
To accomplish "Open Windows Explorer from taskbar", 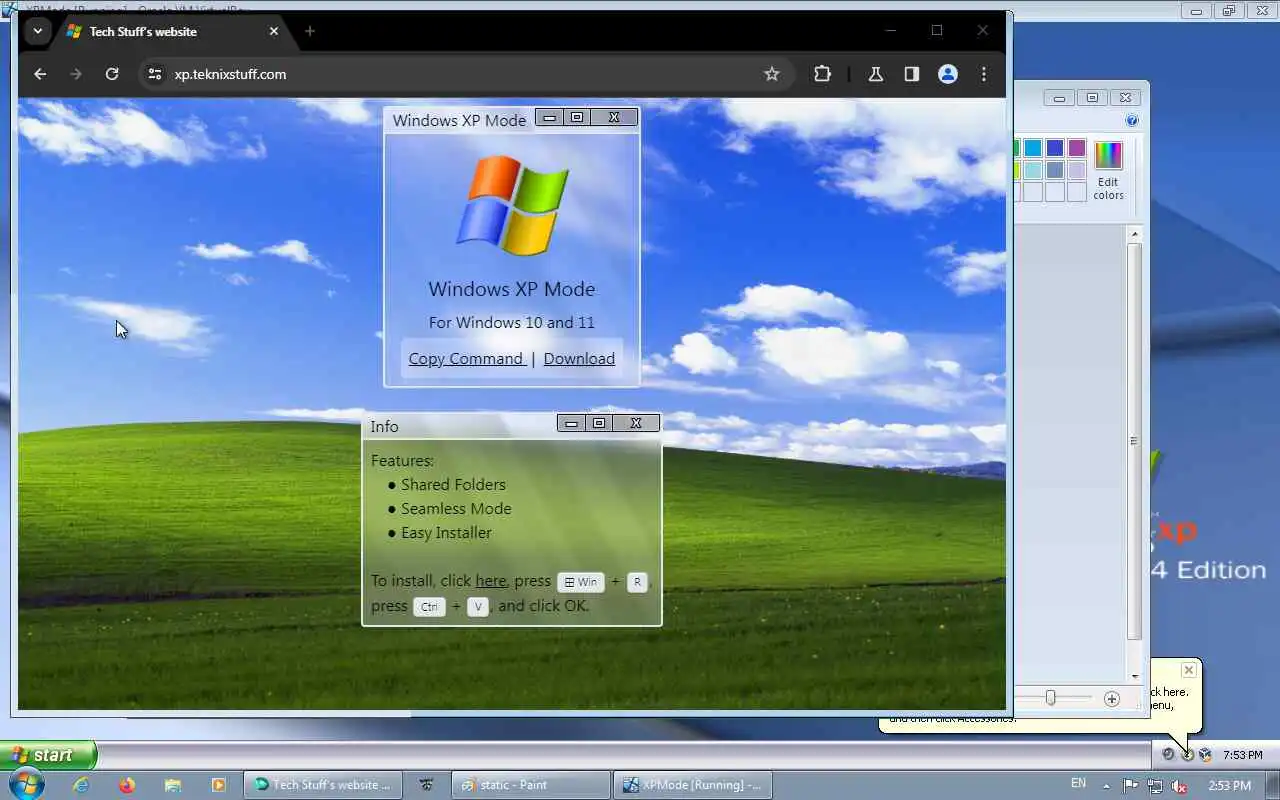I will coord(172,785).
